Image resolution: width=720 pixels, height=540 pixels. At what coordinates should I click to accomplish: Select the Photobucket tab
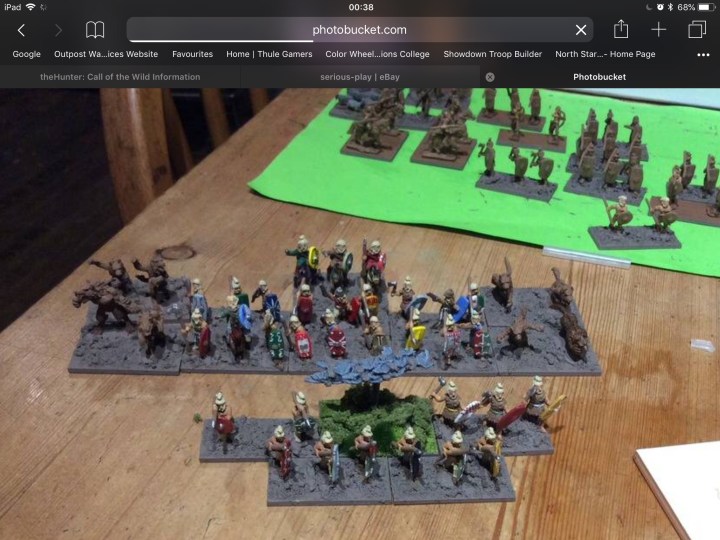[601, 77]
